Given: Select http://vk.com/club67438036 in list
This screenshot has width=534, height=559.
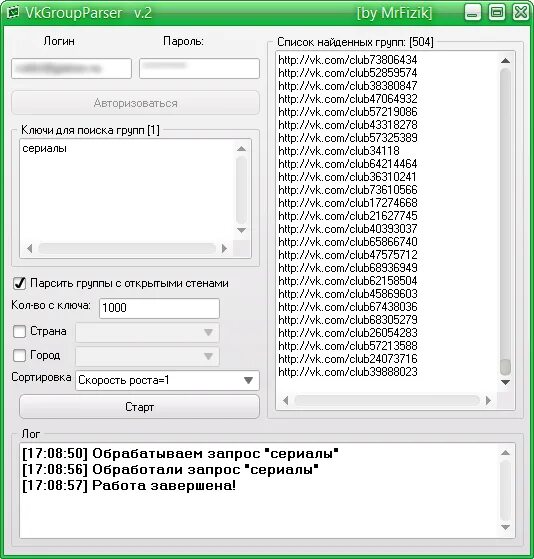Looking at the screenshot, I should (x=348, y=307).
